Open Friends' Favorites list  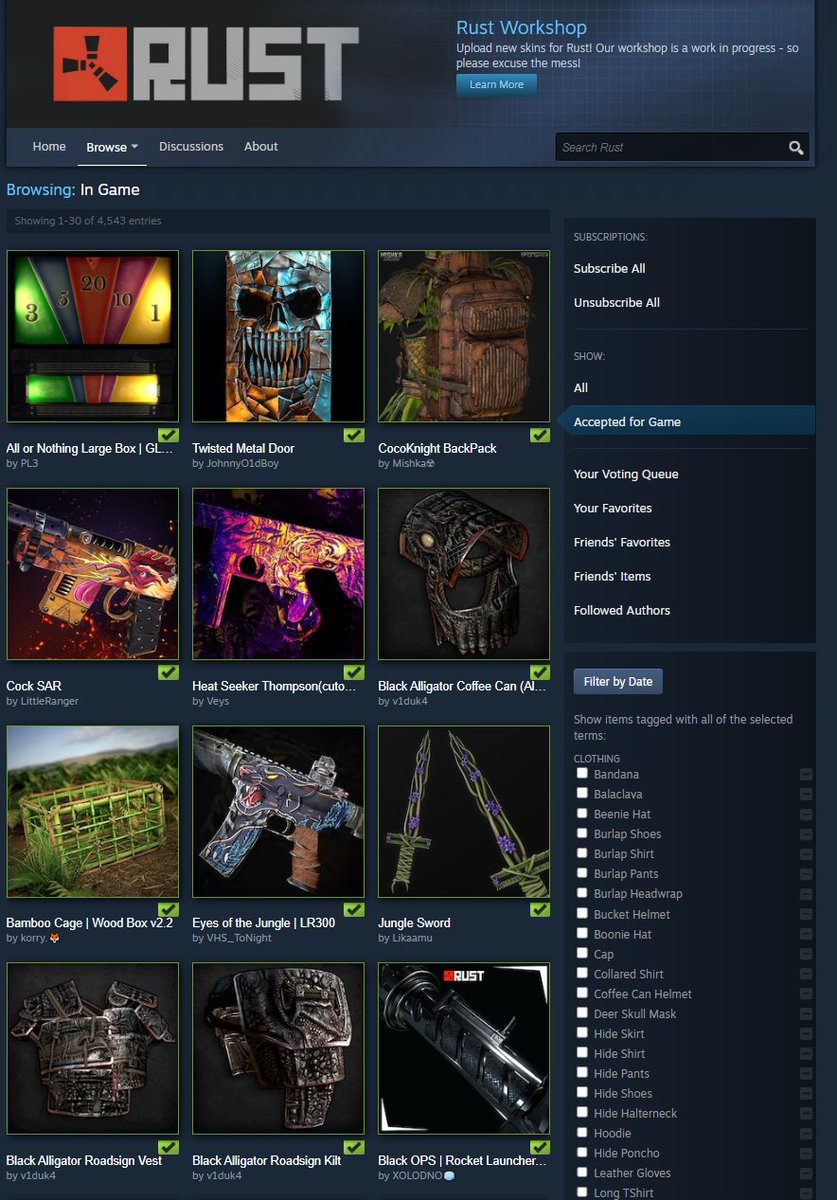click(622, 542)
